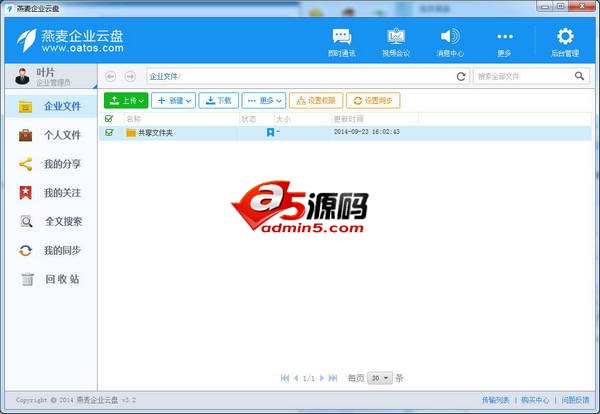
Task: Click the 设置同步 sync settings button
Action: click(373, 101)
